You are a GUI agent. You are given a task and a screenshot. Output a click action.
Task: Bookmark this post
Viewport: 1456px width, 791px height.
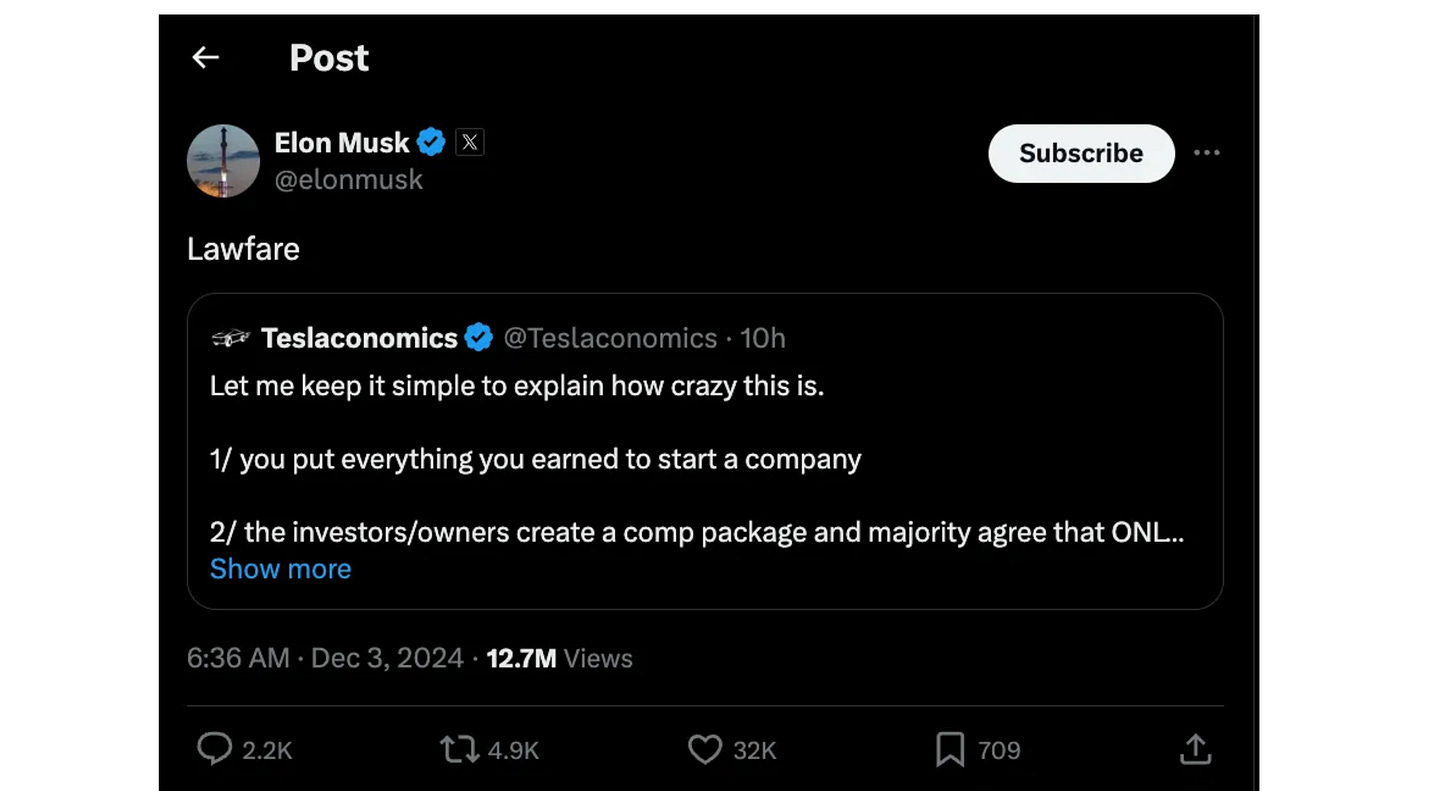click(949, 749)
